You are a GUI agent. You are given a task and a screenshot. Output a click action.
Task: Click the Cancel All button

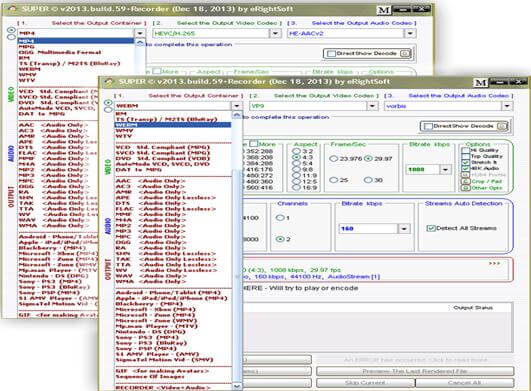[464, 383]
